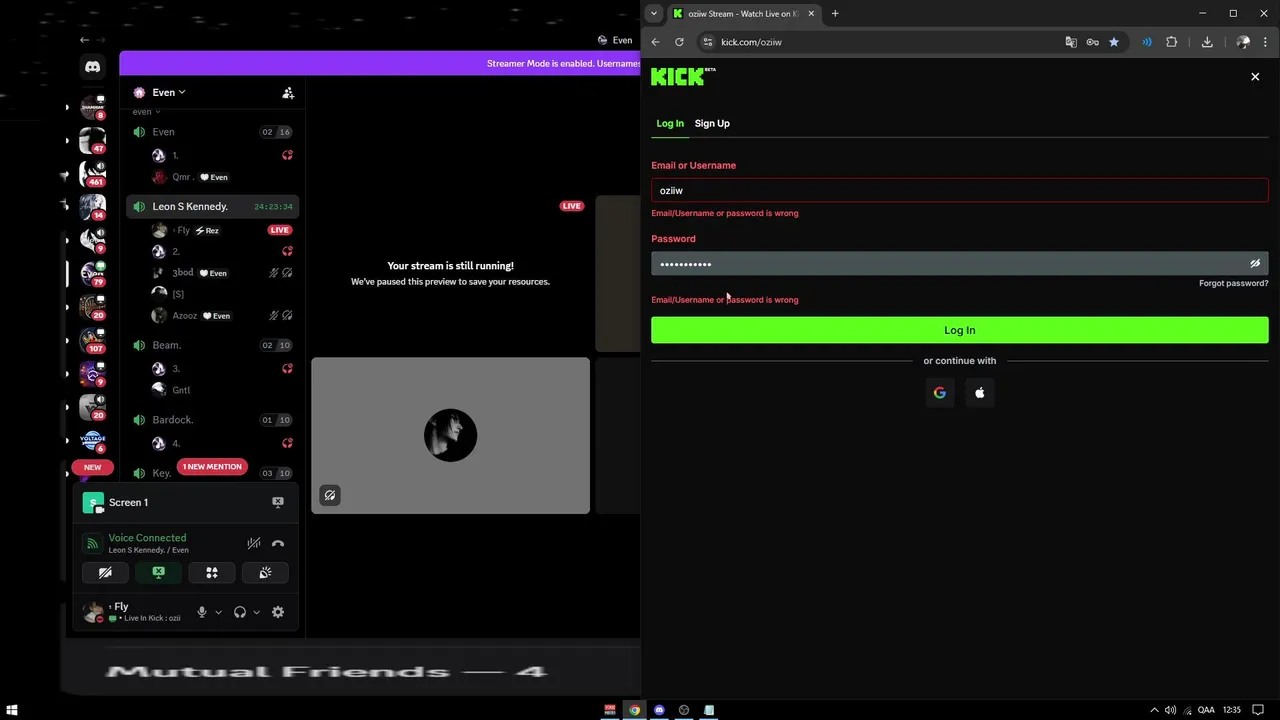The height and width of the screenshot is (720, 1280).
Task: Open translate page icon in Chrome
Action: pos(1071,42)
